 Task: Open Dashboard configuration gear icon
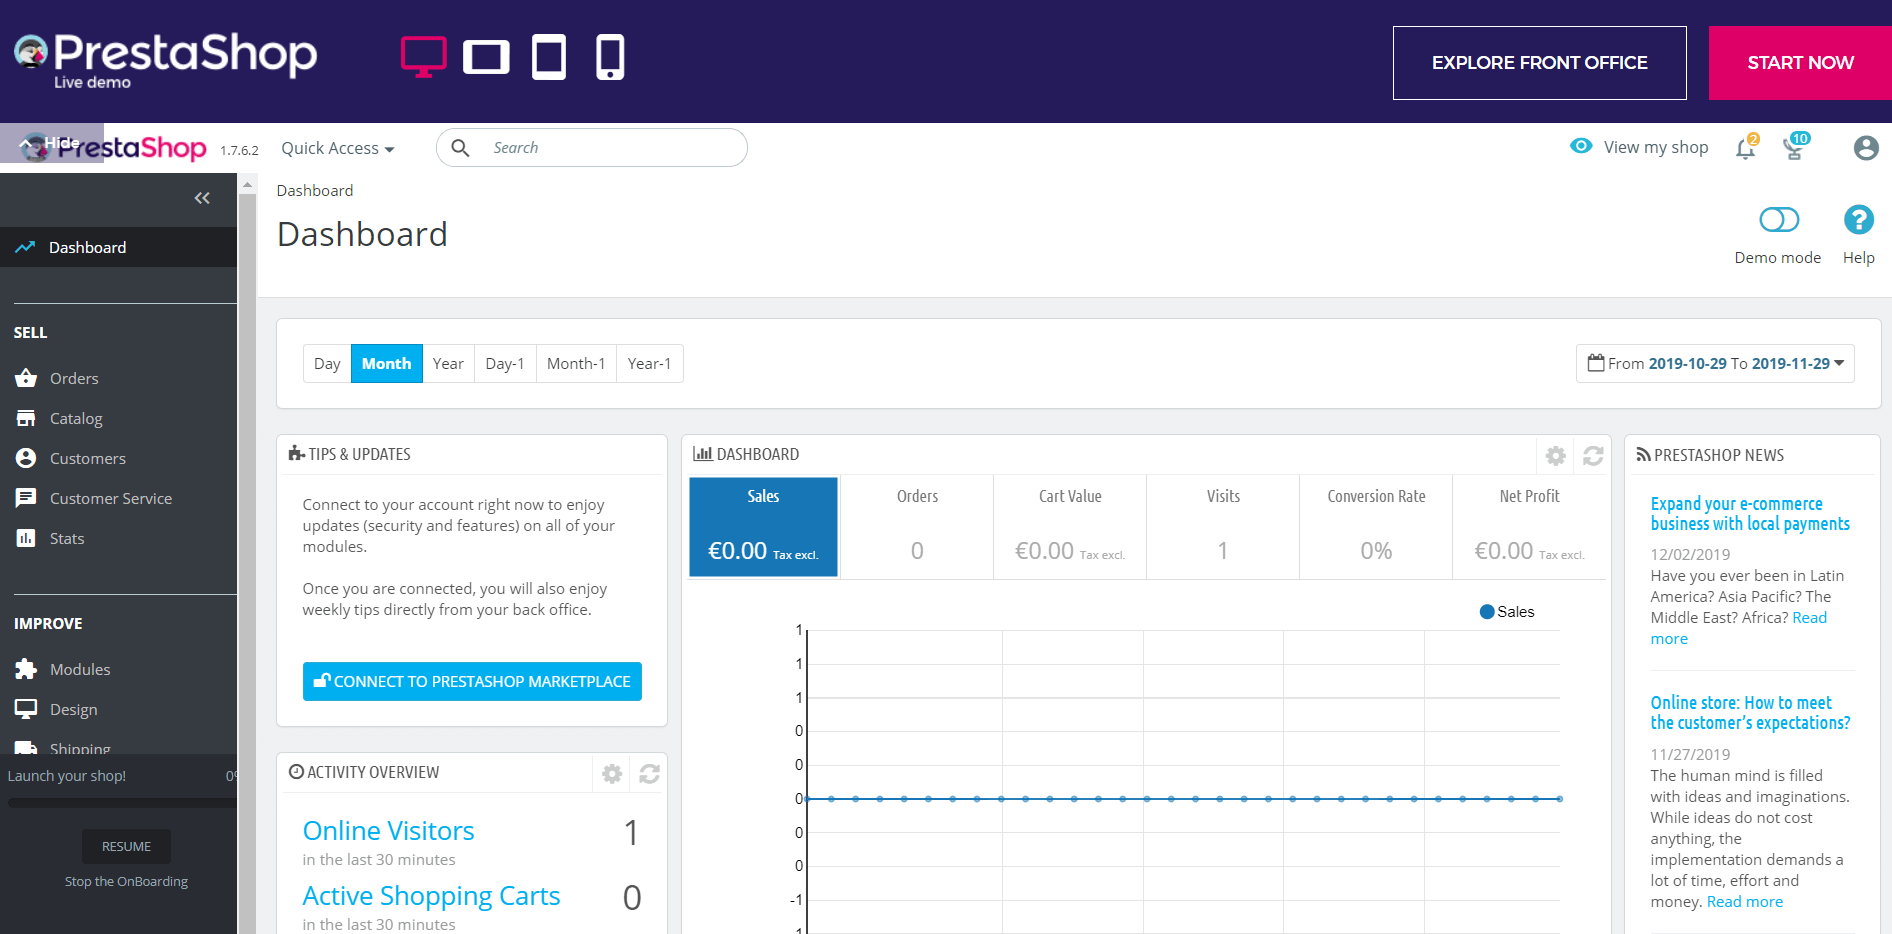[x=1555, y=456]
